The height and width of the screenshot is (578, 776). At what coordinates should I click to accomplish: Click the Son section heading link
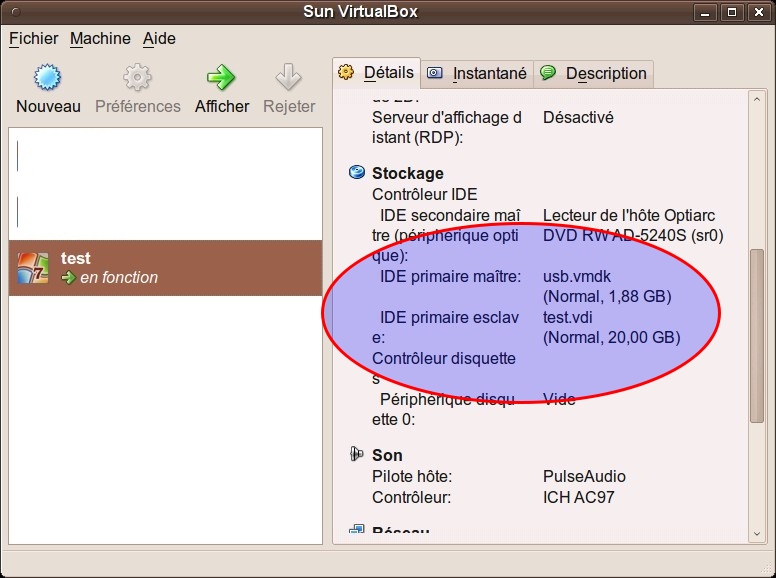coord(387,455)
